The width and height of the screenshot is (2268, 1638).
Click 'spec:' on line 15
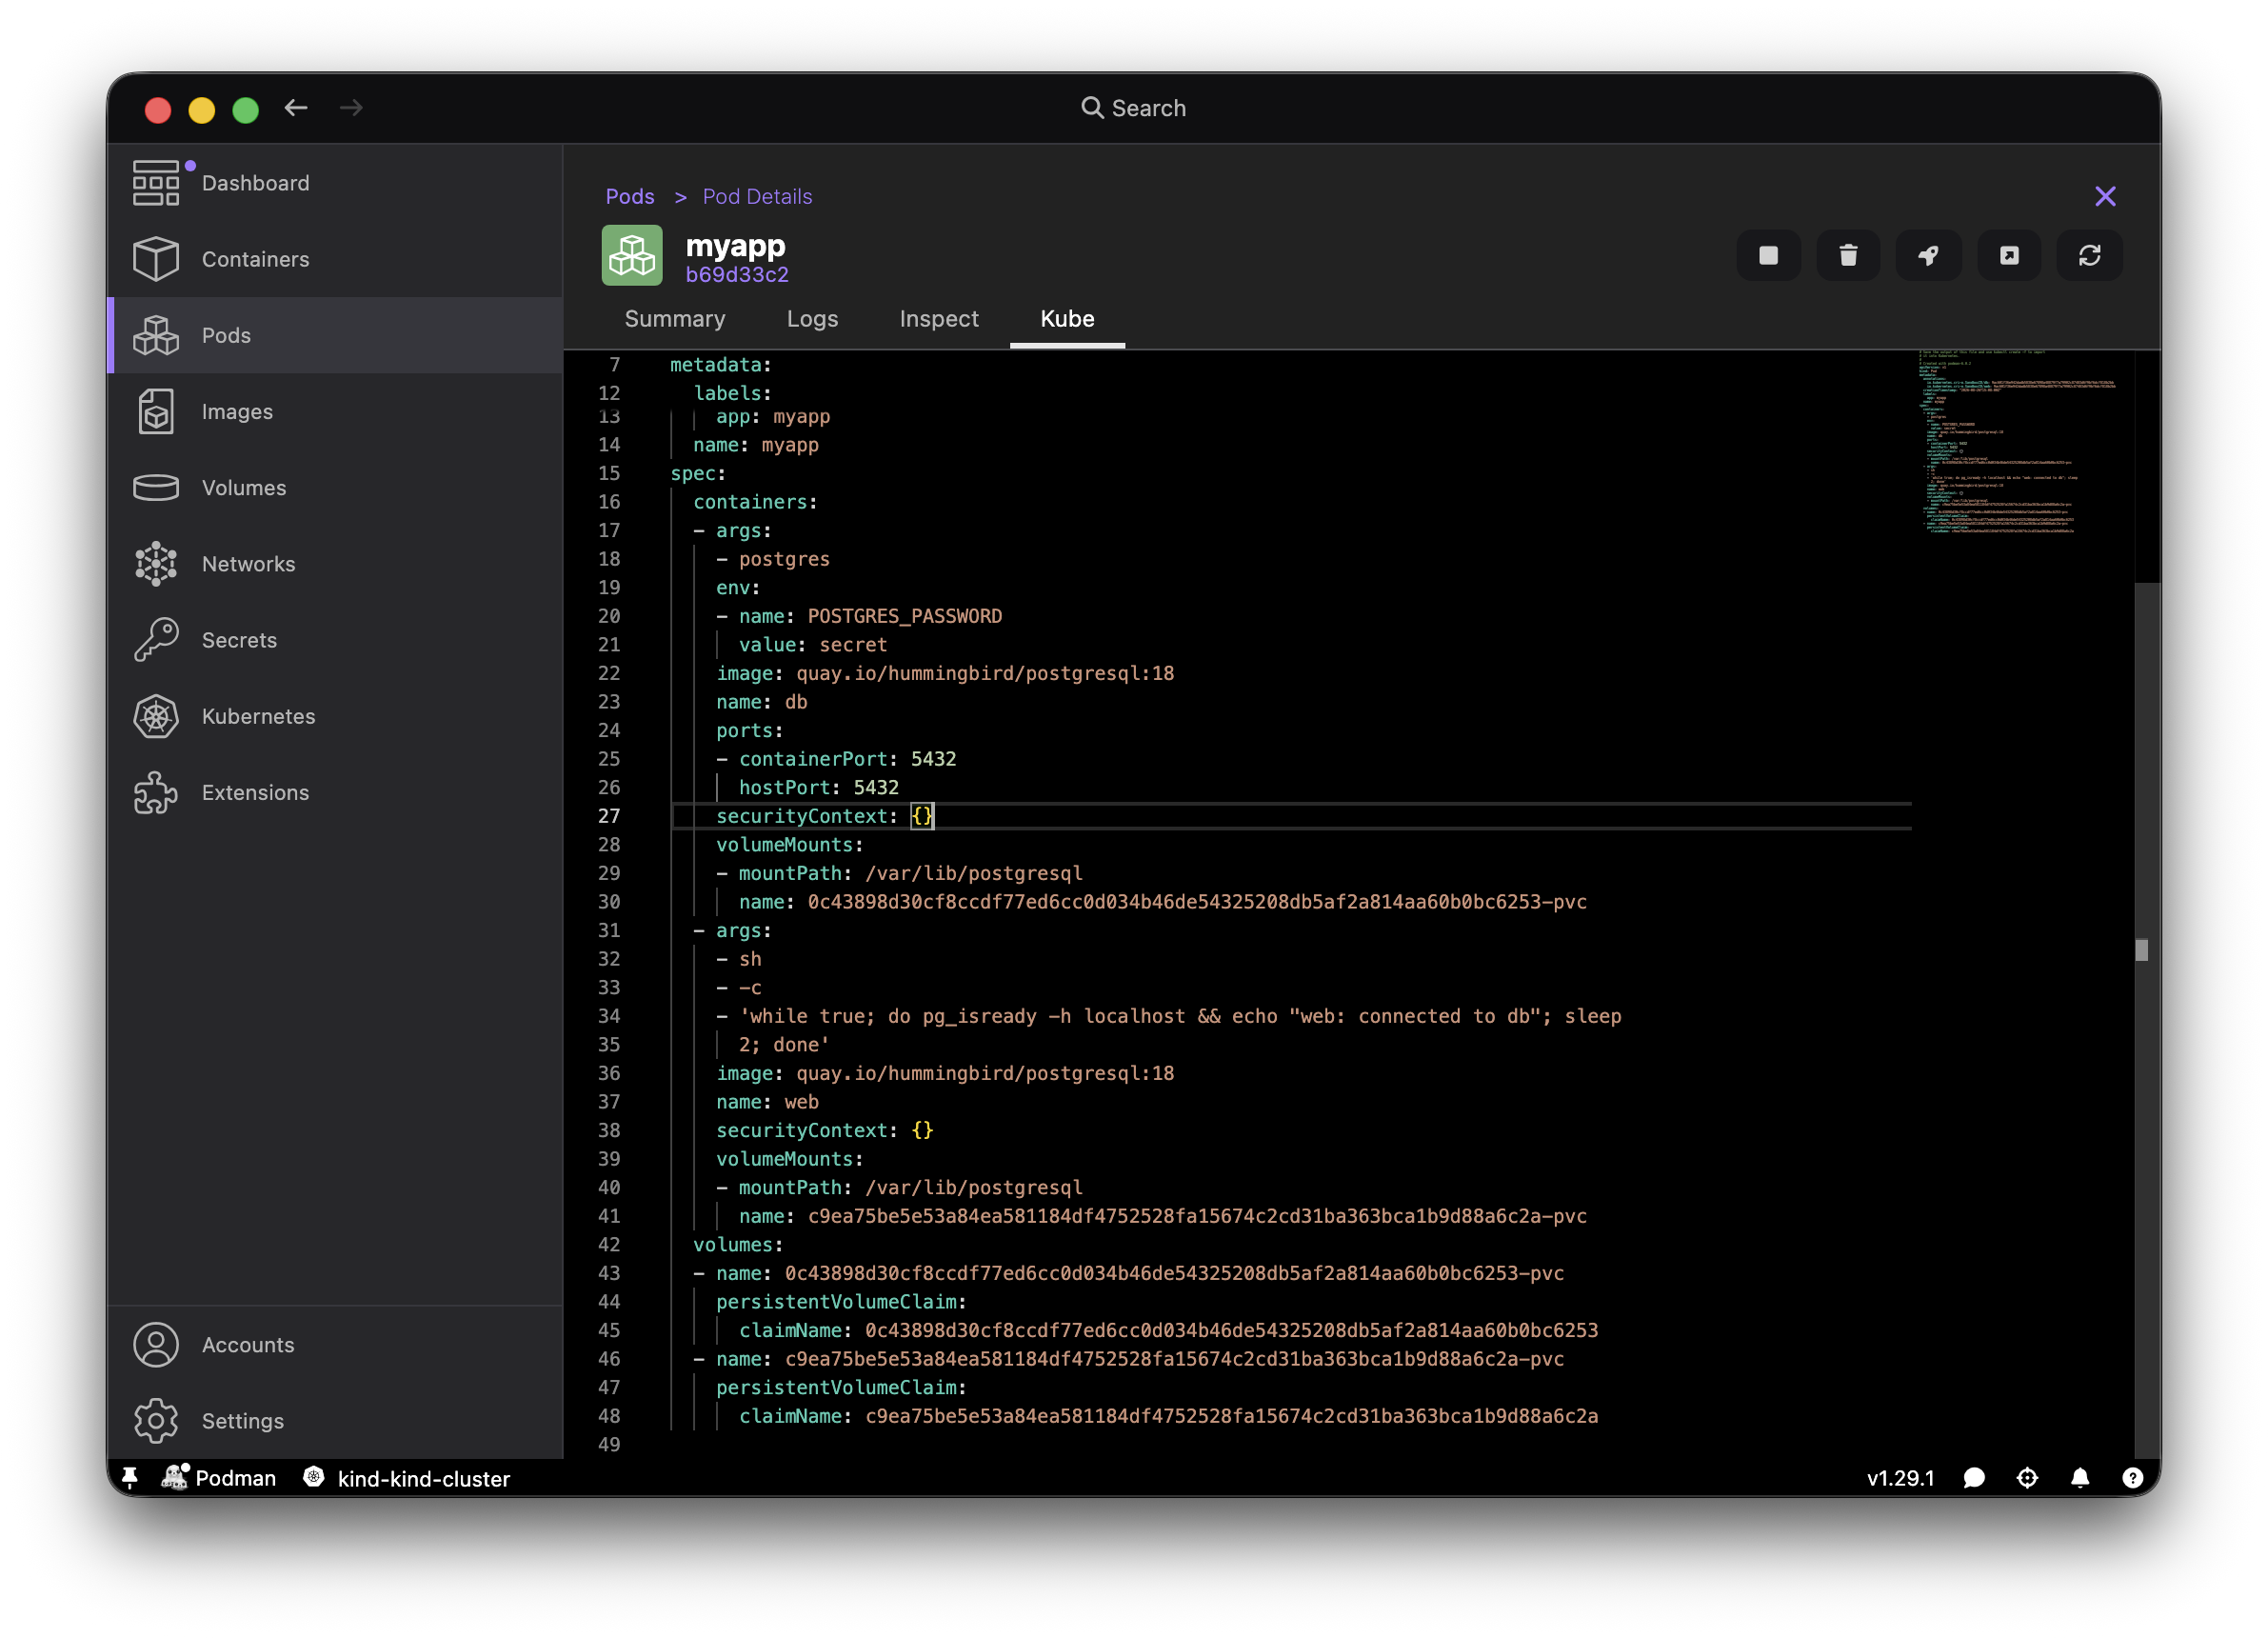pyautogui.click(x=698, y=473)
